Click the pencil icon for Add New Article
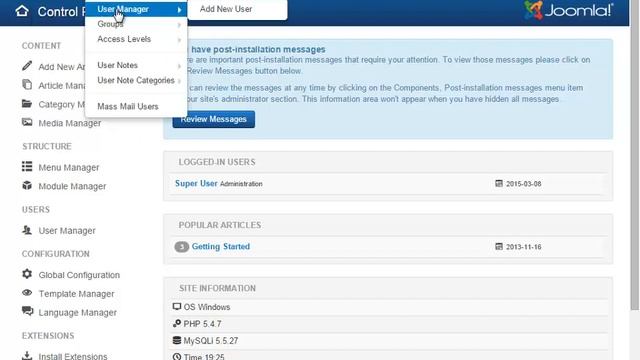Viewport: 640px width, 360px height. (27, 66)
